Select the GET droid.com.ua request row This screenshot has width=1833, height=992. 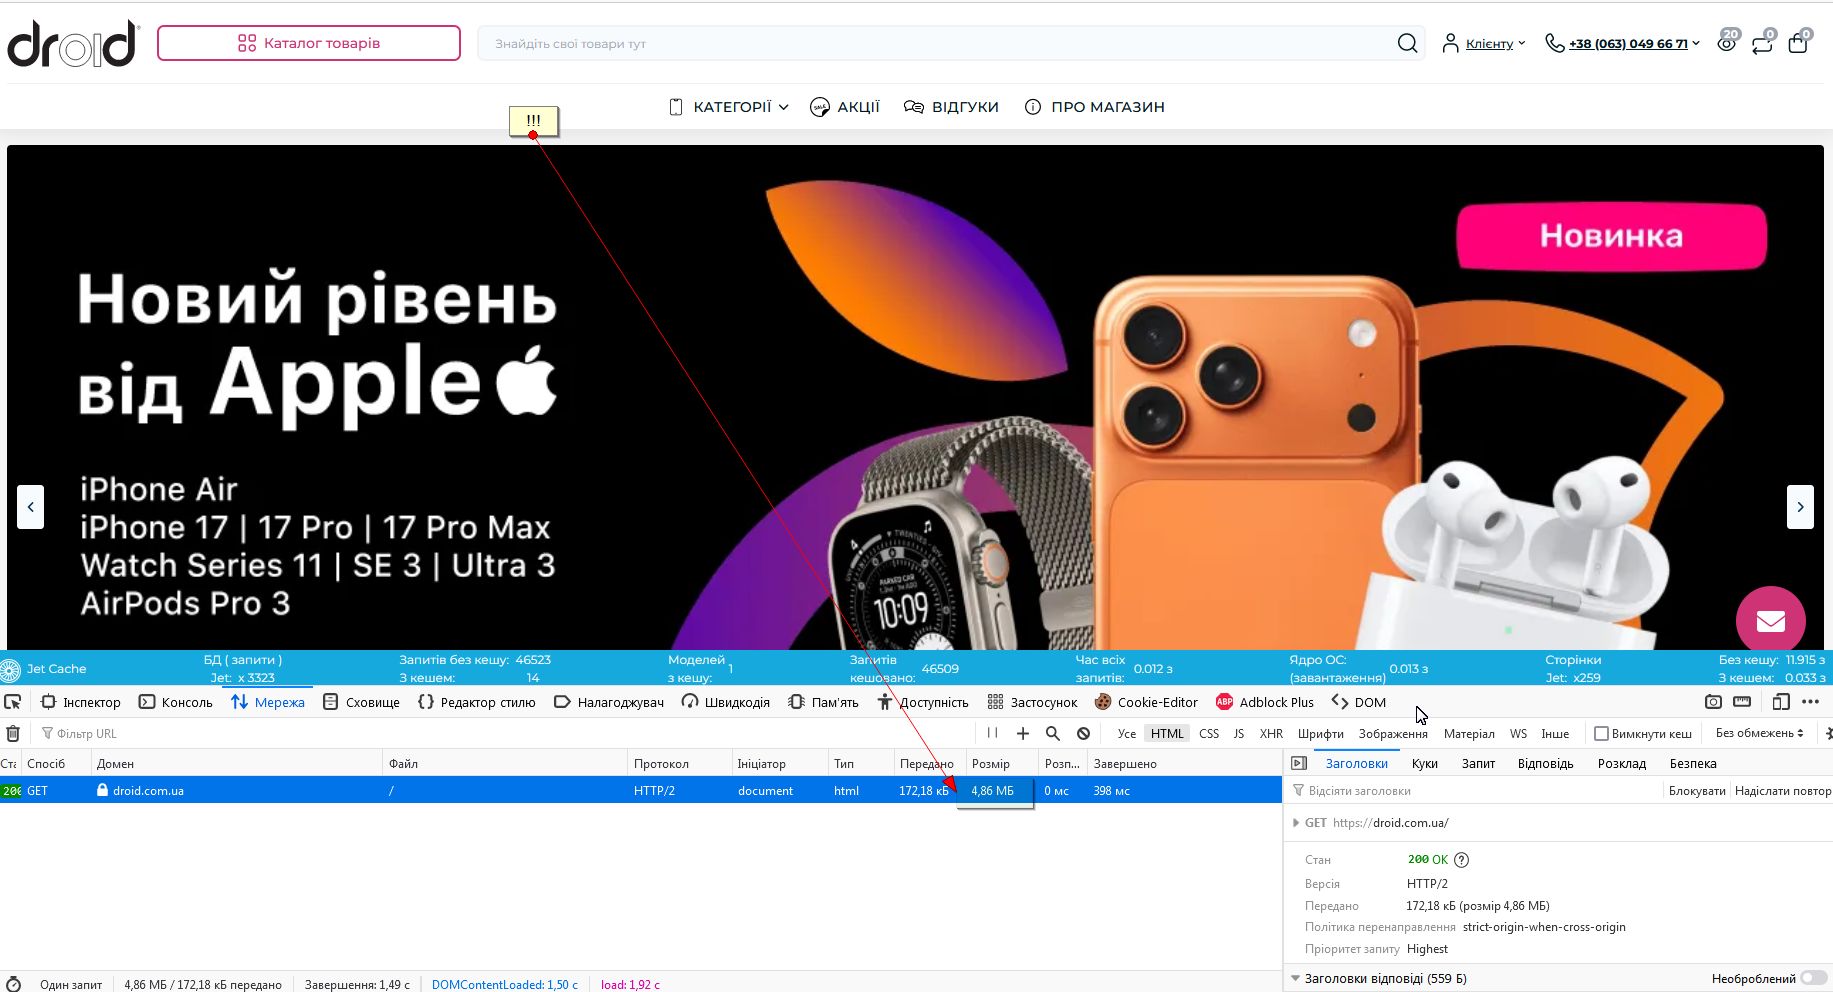click(x=640, y=790)
